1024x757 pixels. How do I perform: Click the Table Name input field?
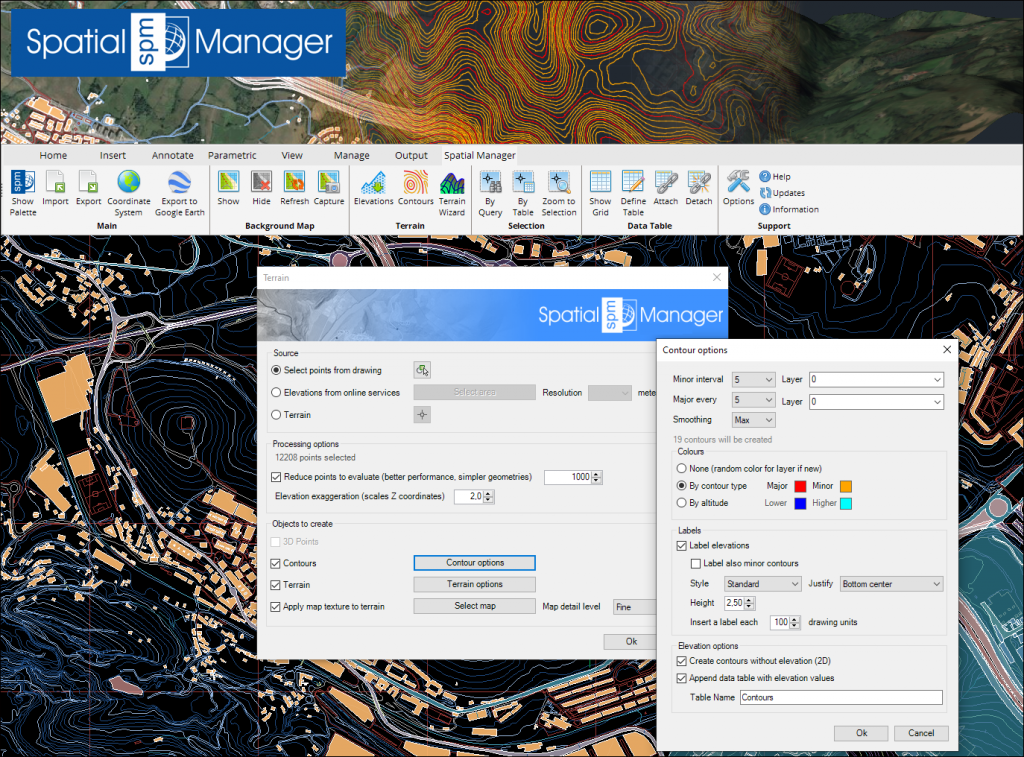(x=841, y=698)
